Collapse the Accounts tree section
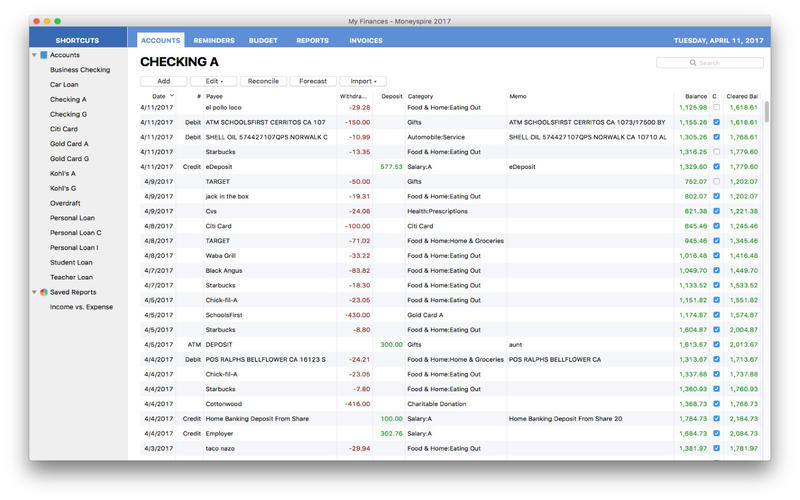800x500 pixels. coord(34,55)
